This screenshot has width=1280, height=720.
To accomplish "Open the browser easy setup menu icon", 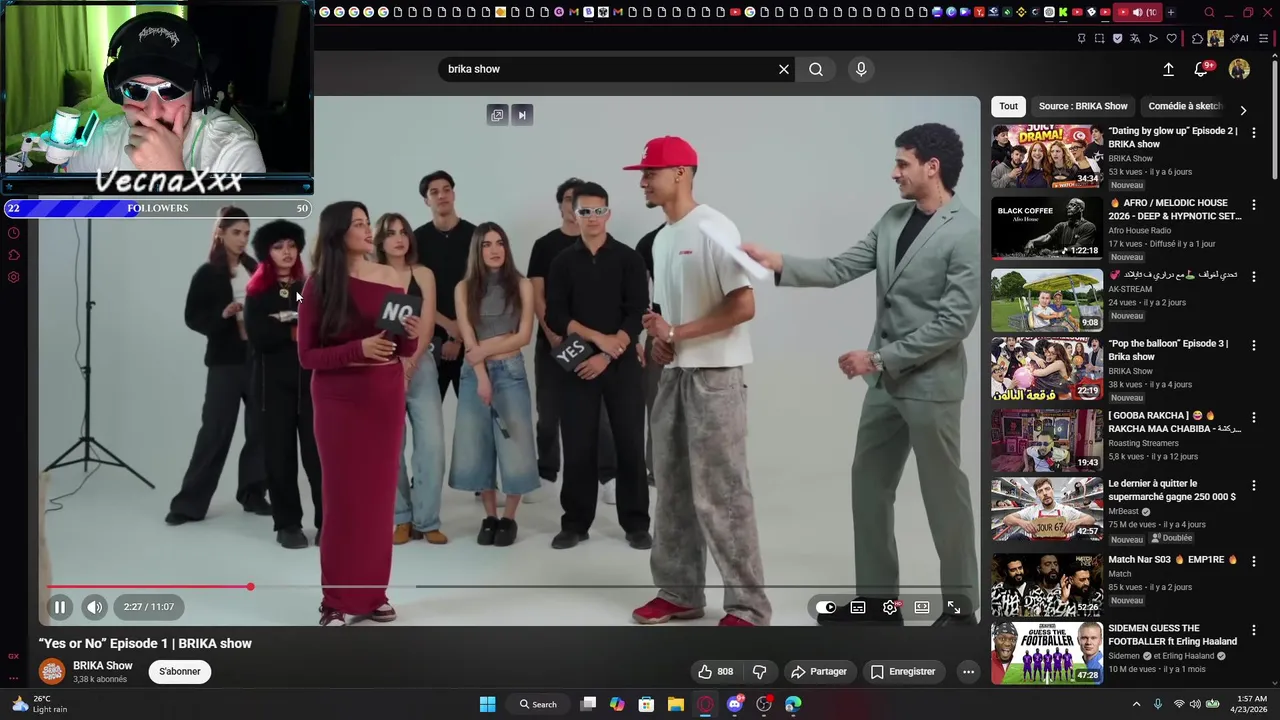I will [1264, 39].
